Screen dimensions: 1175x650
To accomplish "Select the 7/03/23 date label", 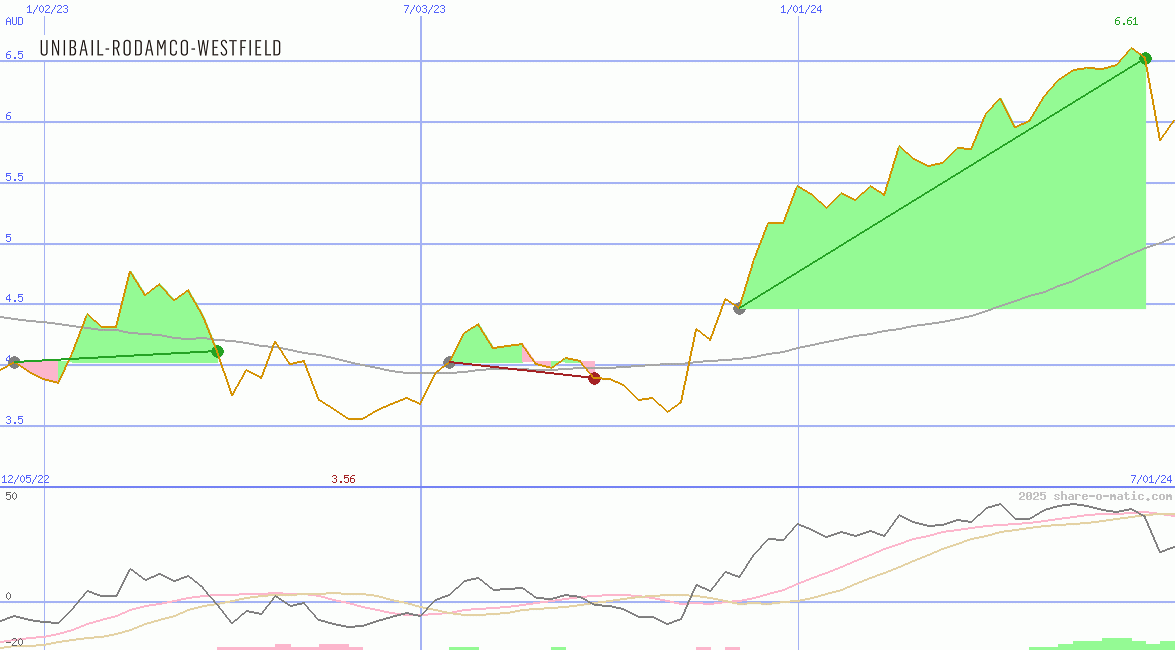I will (424, 9).
